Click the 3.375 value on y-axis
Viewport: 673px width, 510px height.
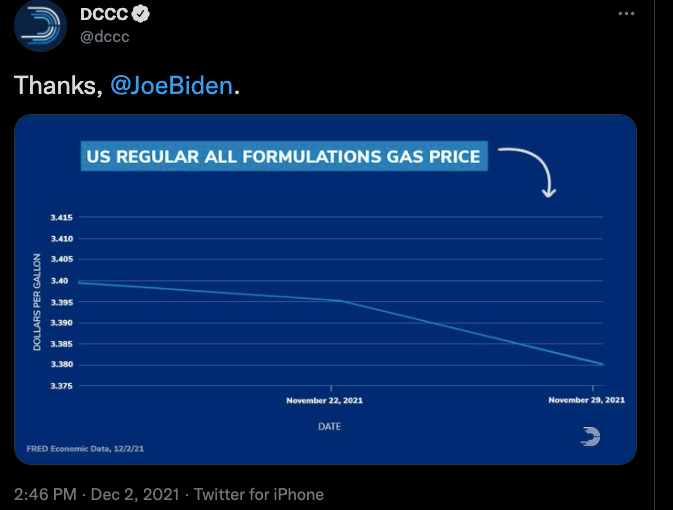click(61, 386)
